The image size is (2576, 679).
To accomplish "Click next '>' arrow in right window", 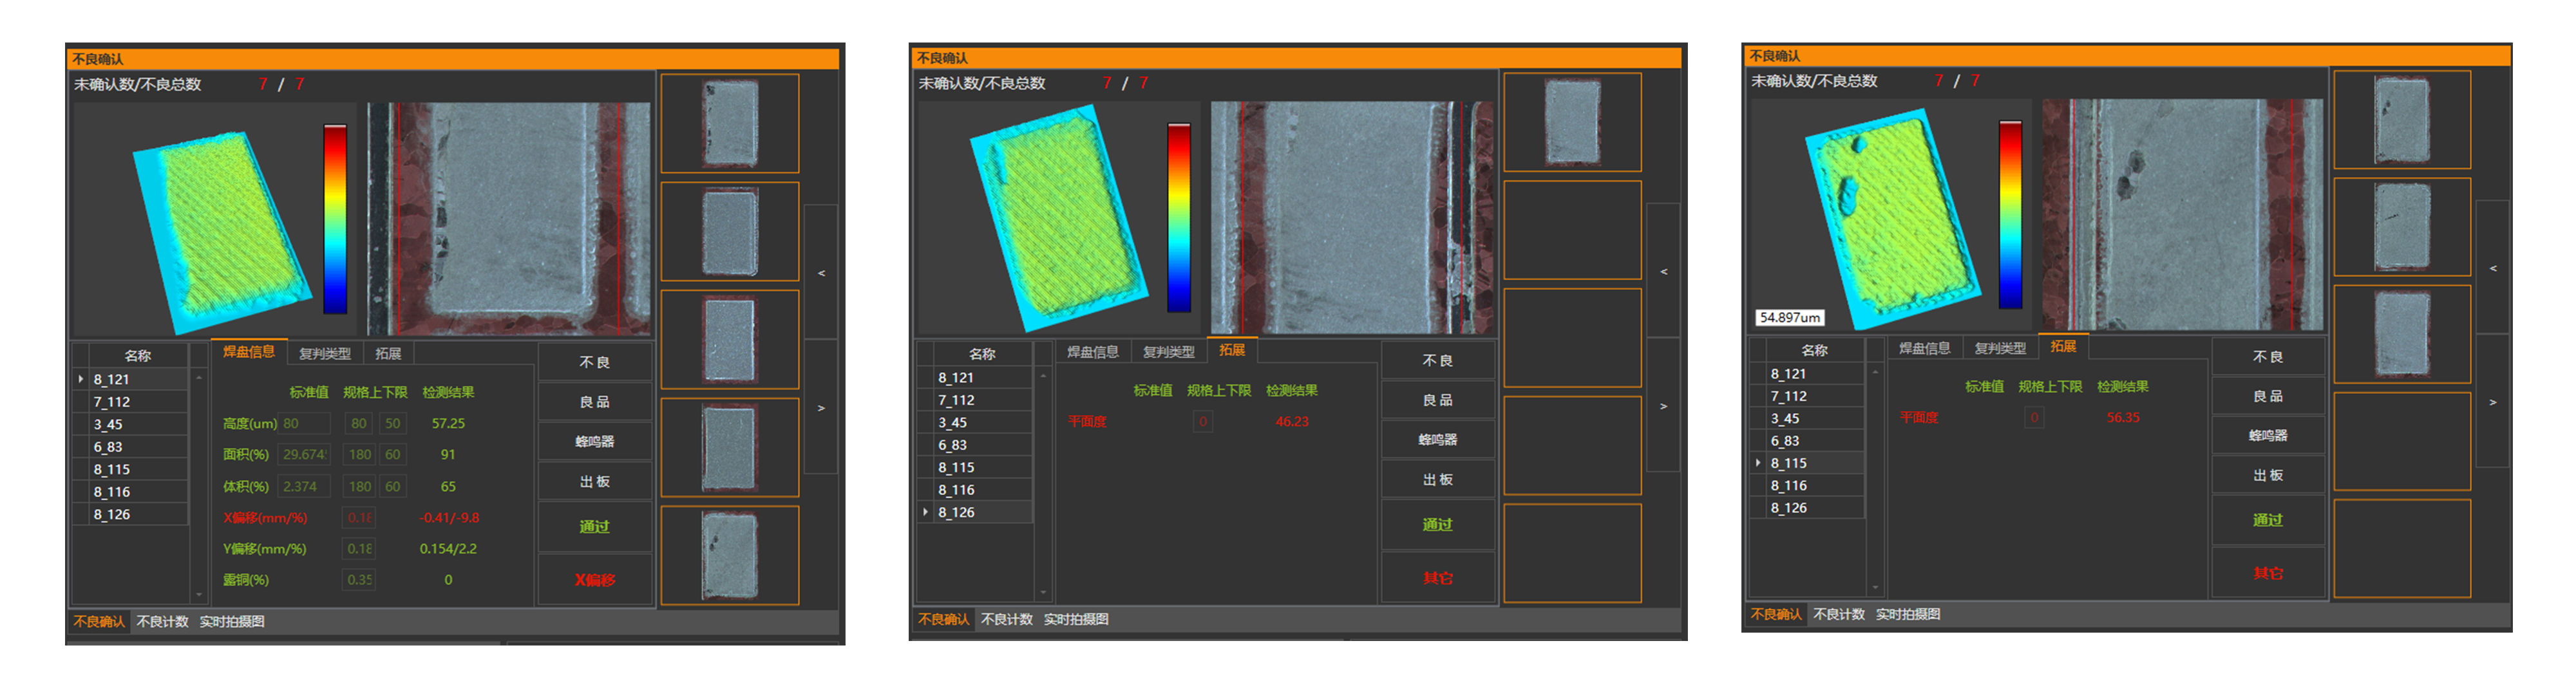I will click(x=2492, y=402).
